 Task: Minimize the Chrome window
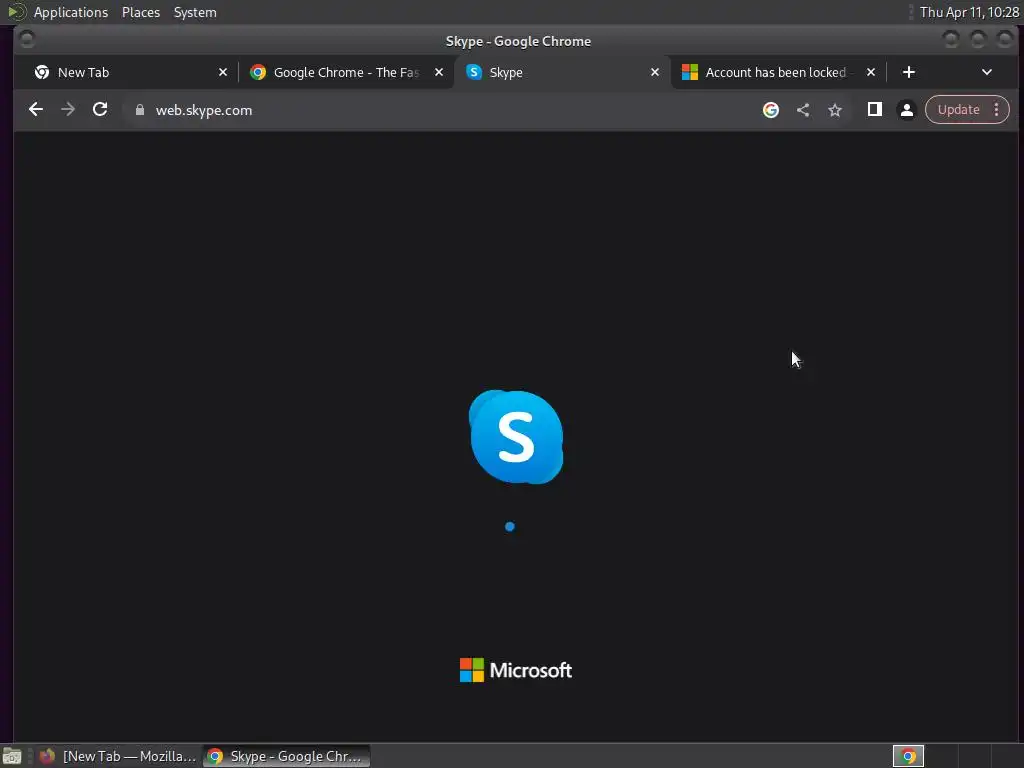[x=951, y=40]
